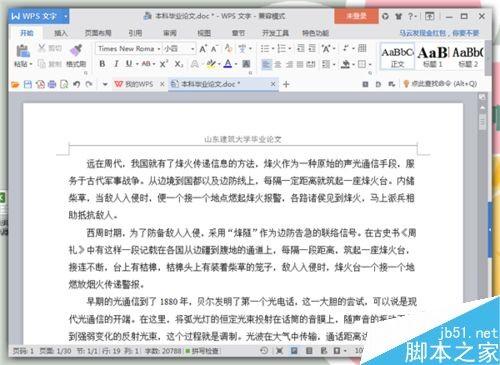Select the Format Painter brush
The image size is (500, 365).
coord(76,50)
